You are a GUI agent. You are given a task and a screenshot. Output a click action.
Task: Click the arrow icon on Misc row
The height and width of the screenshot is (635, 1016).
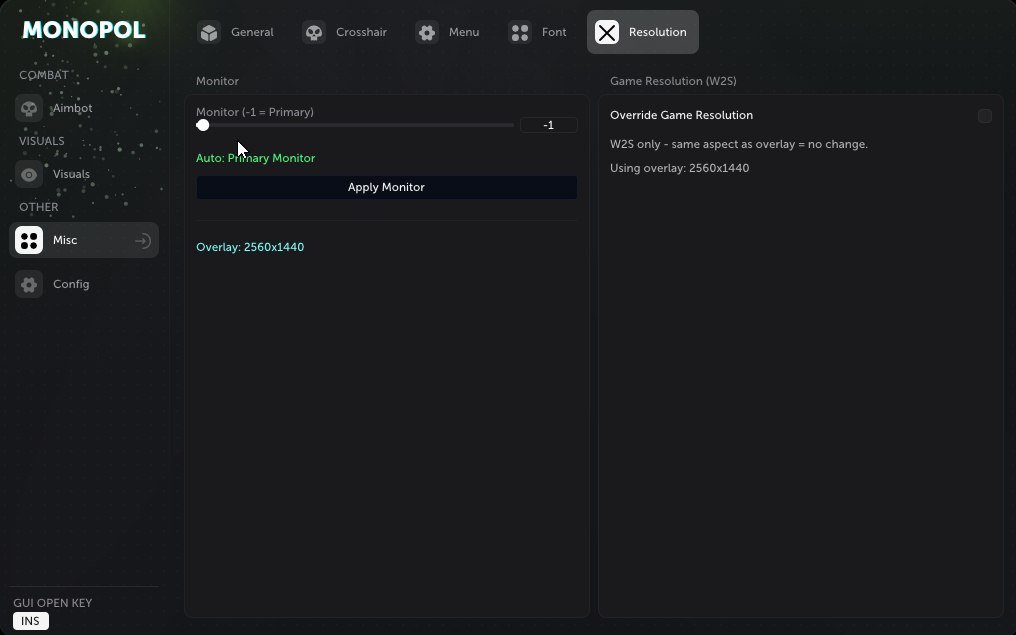[143, 241]
